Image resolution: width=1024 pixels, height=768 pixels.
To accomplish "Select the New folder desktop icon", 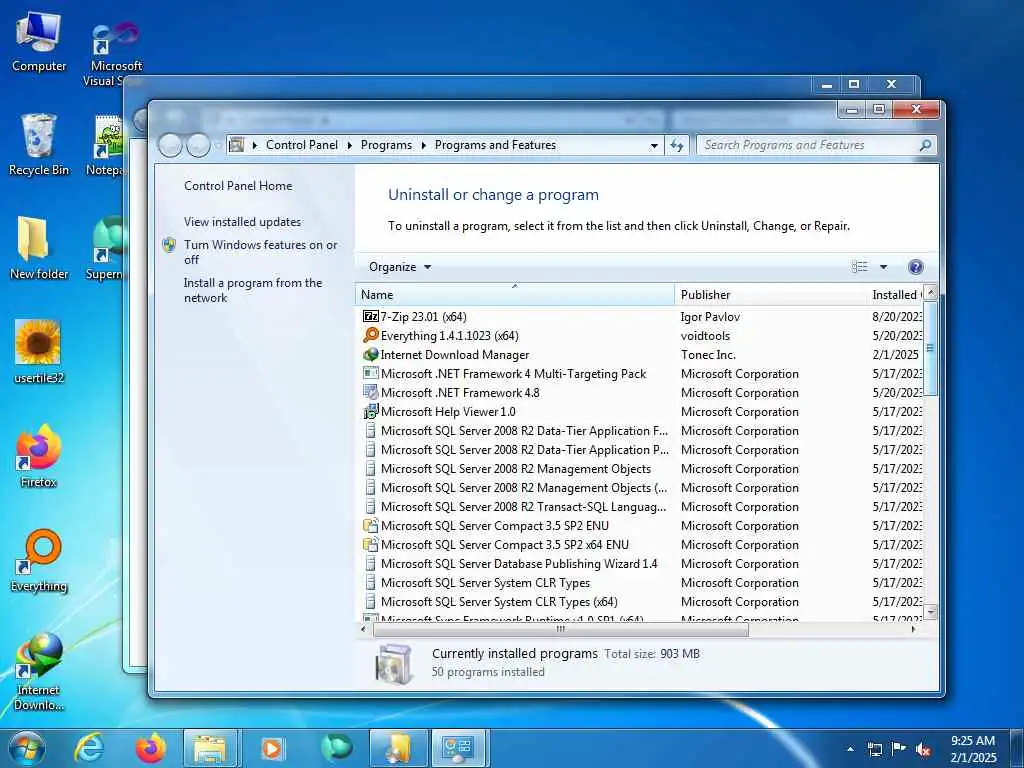I will click(39, 248).
